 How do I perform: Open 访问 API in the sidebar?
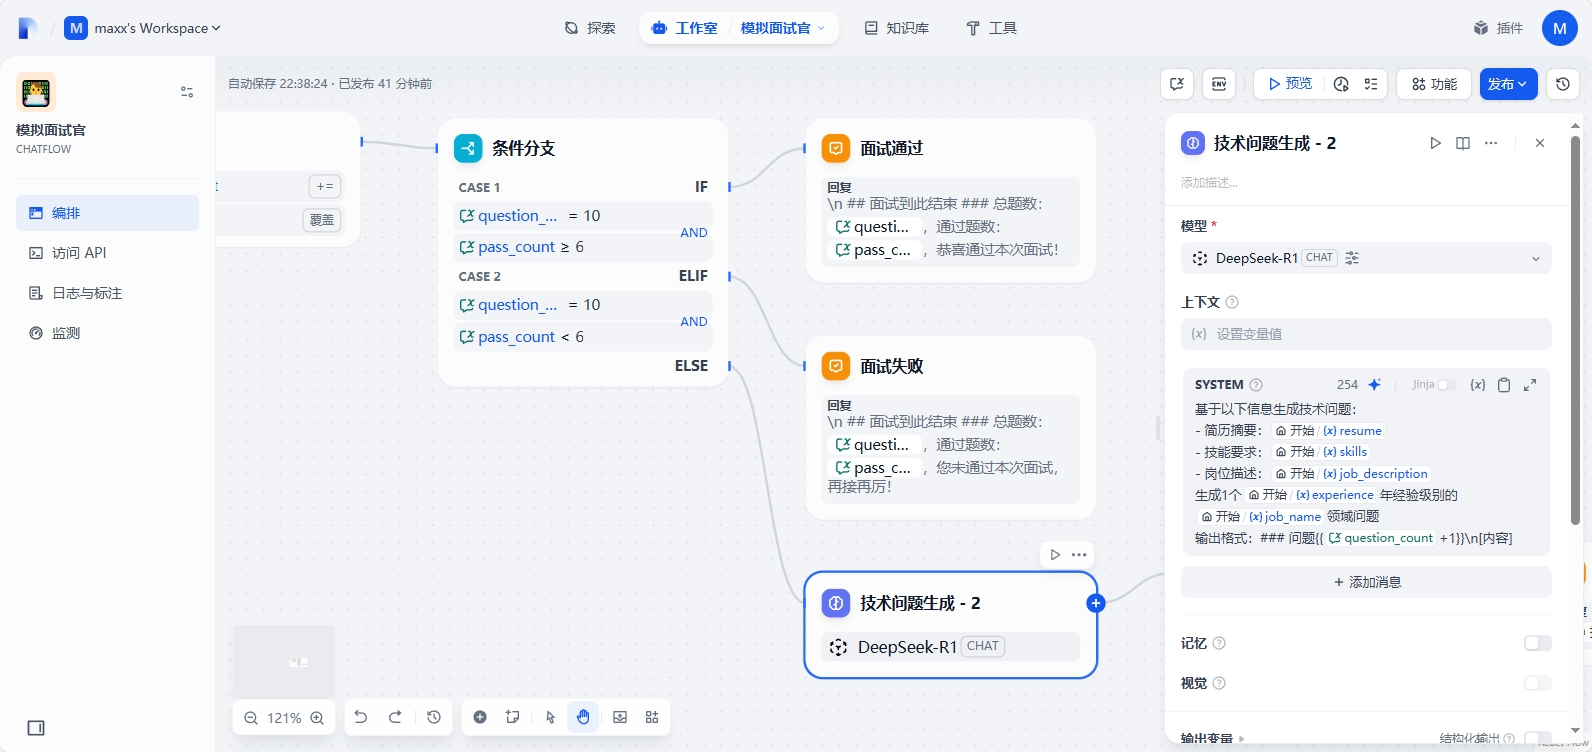[107, 253]
